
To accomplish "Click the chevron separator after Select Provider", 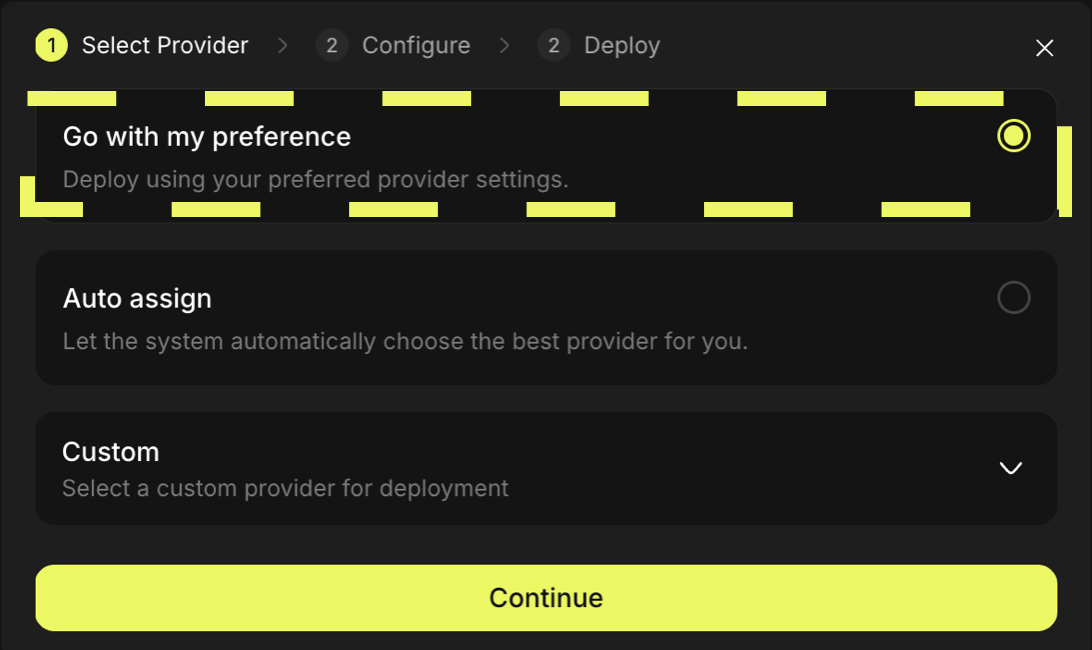I will point(283,45).
